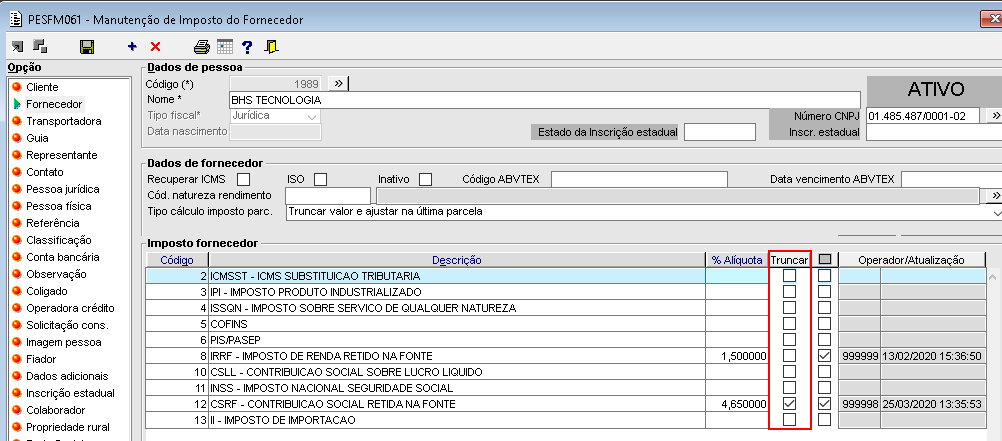Image resolution: width=1002 pixels, height=441 pixels.
Task: Uncheck Truncar for the CSRF row
Action: [x=790, y=404]
